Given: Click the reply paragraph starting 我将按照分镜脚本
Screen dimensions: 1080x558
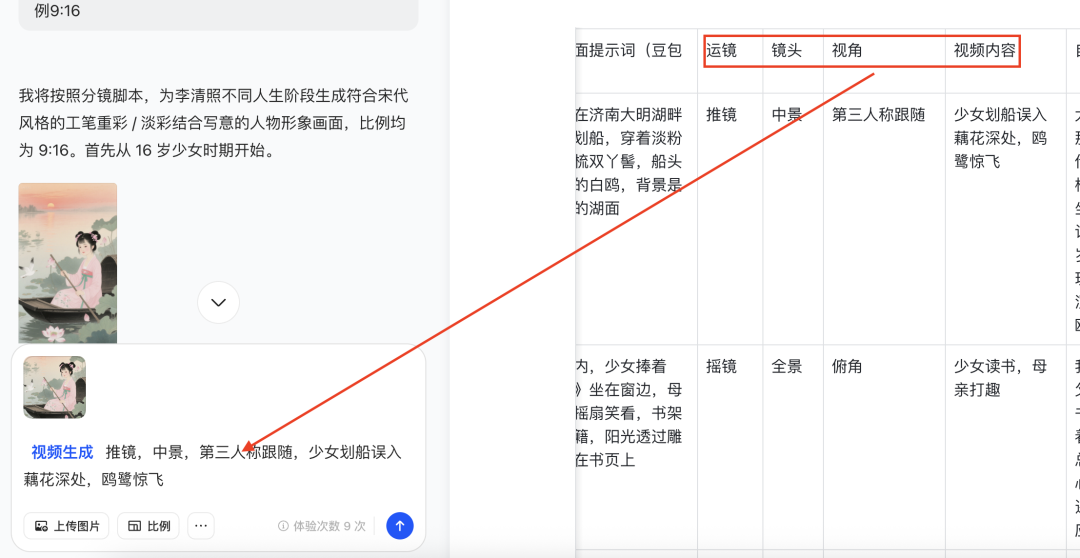Looking at the screenshot, I should (x=213, y=123).
